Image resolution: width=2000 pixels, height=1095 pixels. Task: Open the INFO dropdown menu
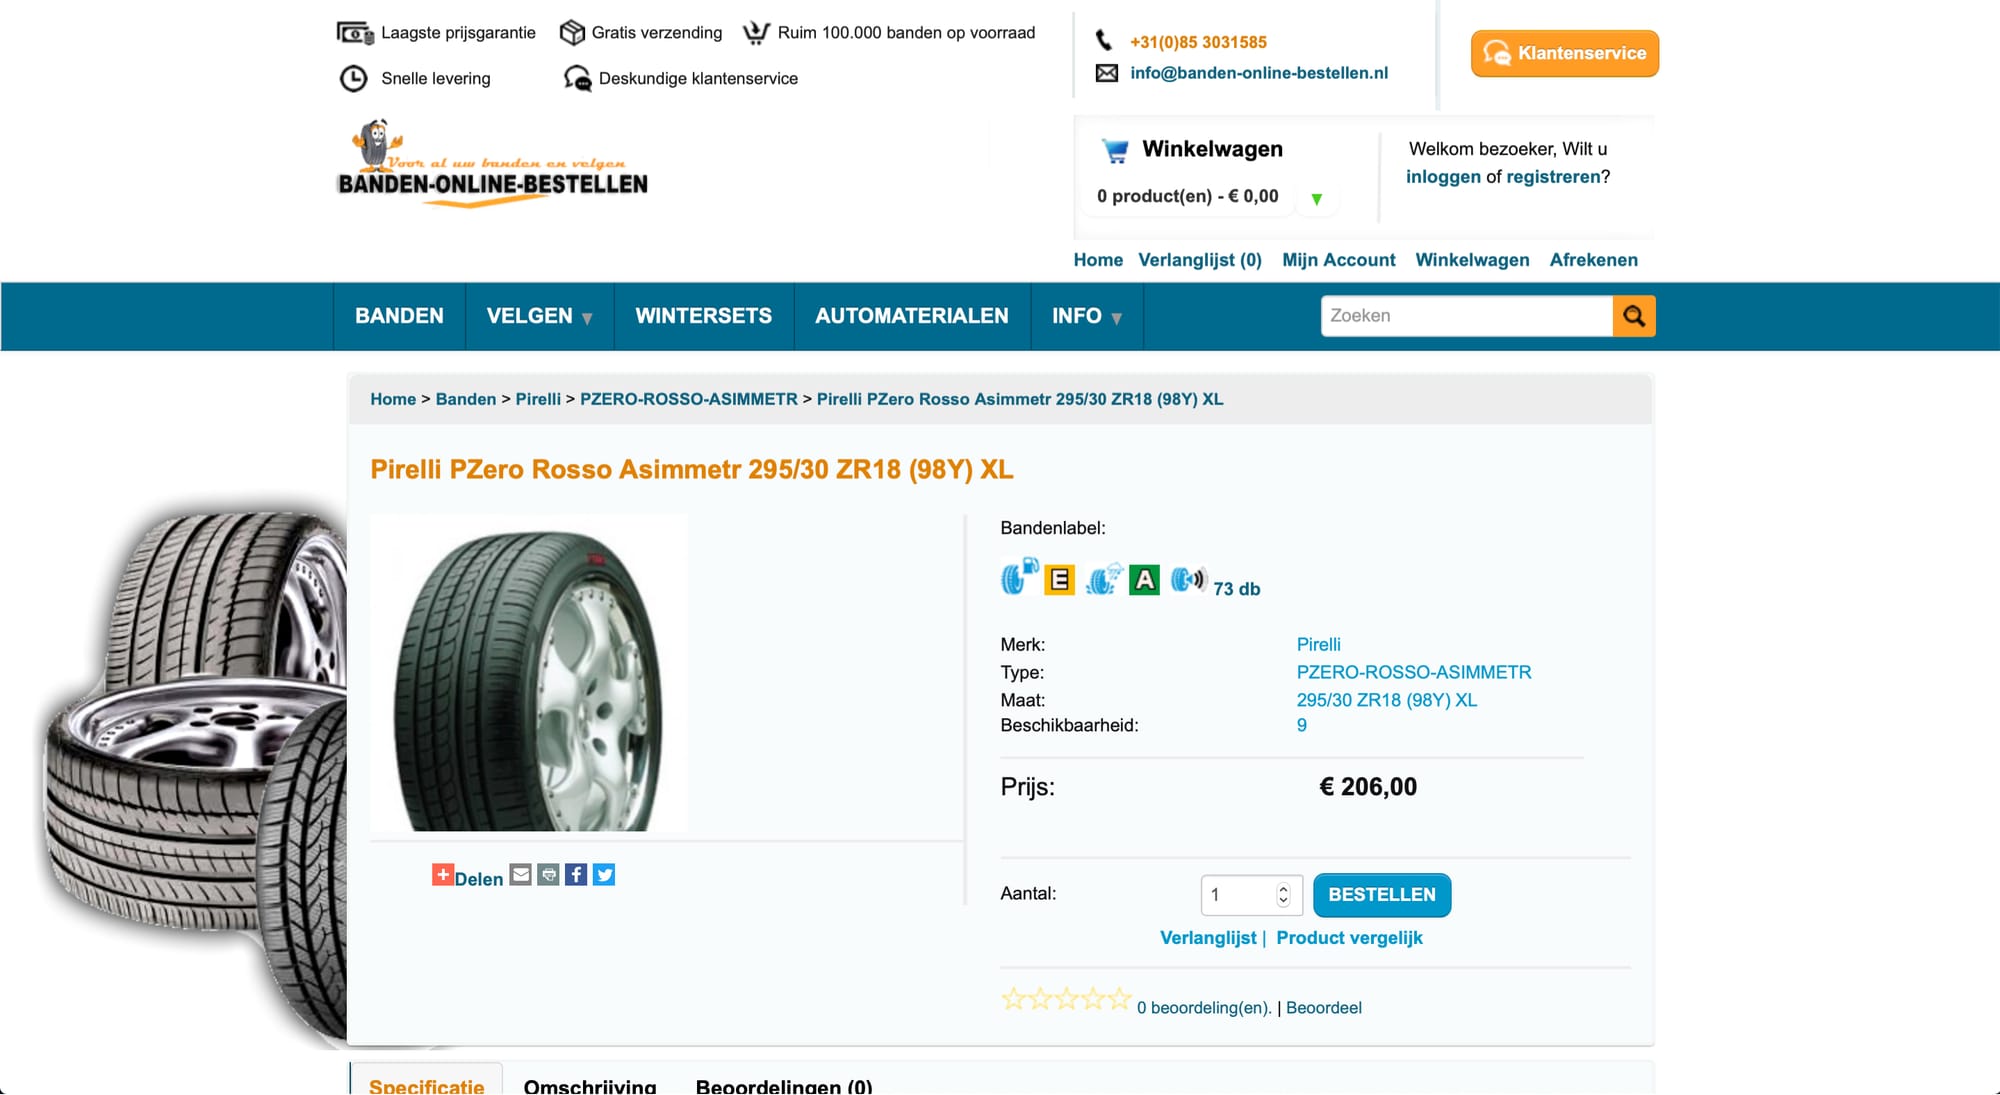click(x=1087, y=316)
